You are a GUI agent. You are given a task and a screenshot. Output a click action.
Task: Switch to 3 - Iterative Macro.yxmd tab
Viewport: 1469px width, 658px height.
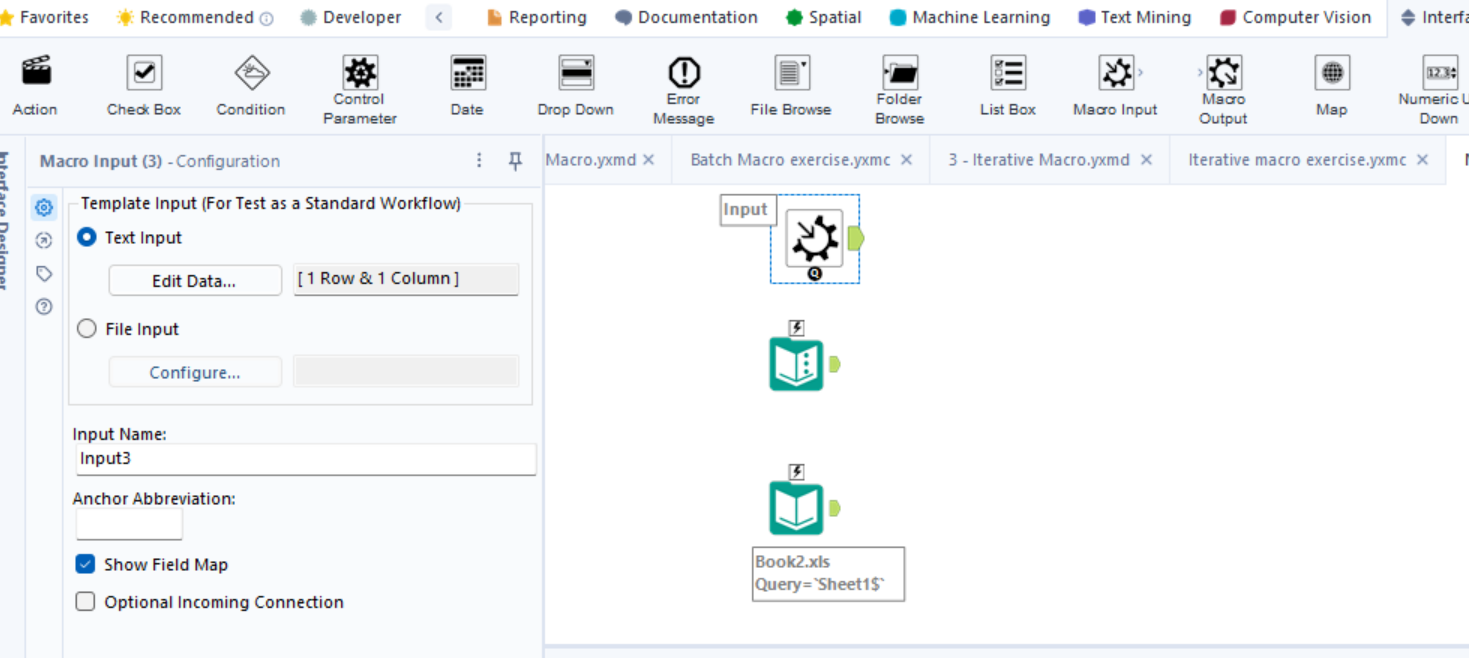(x=1039, y=160)
